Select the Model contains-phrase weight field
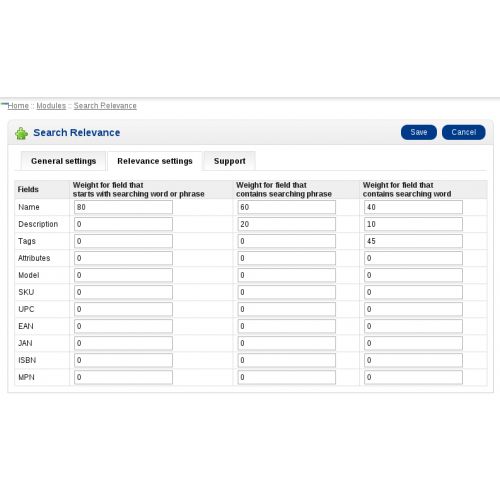 (287, 275)
